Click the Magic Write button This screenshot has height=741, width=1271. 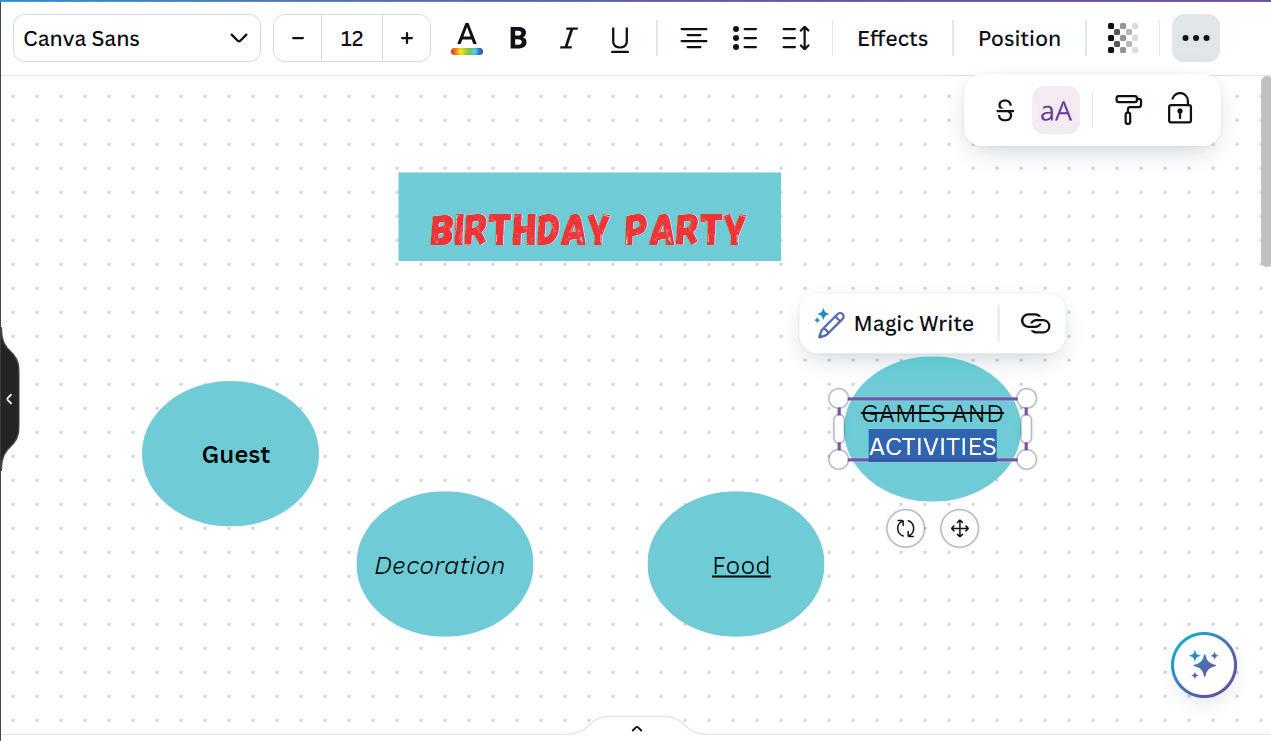(894, 323)
